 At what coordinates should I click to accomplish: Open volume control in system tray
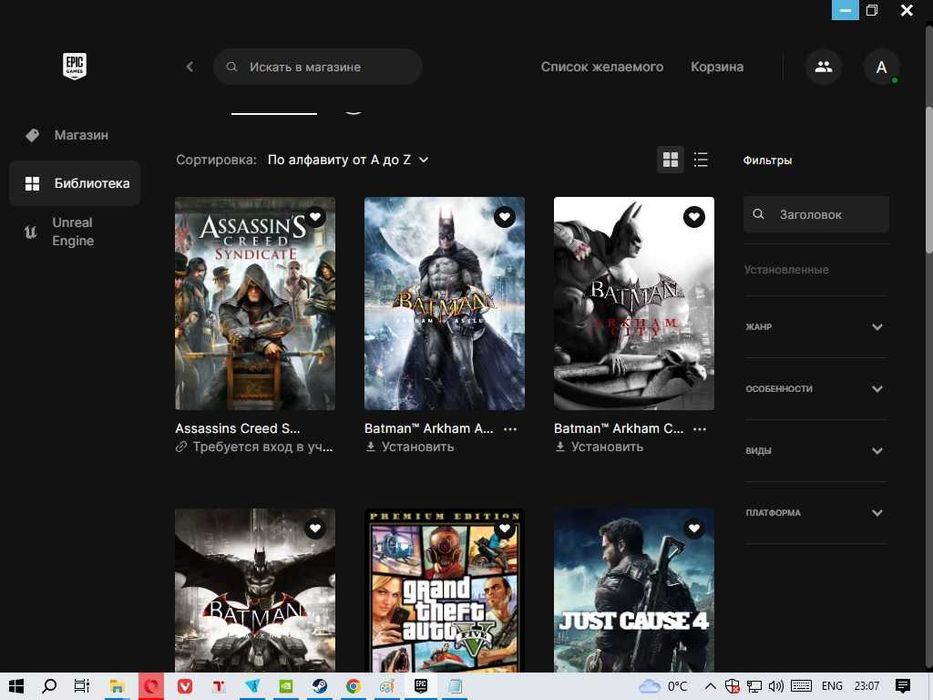[x=775, y=686]
